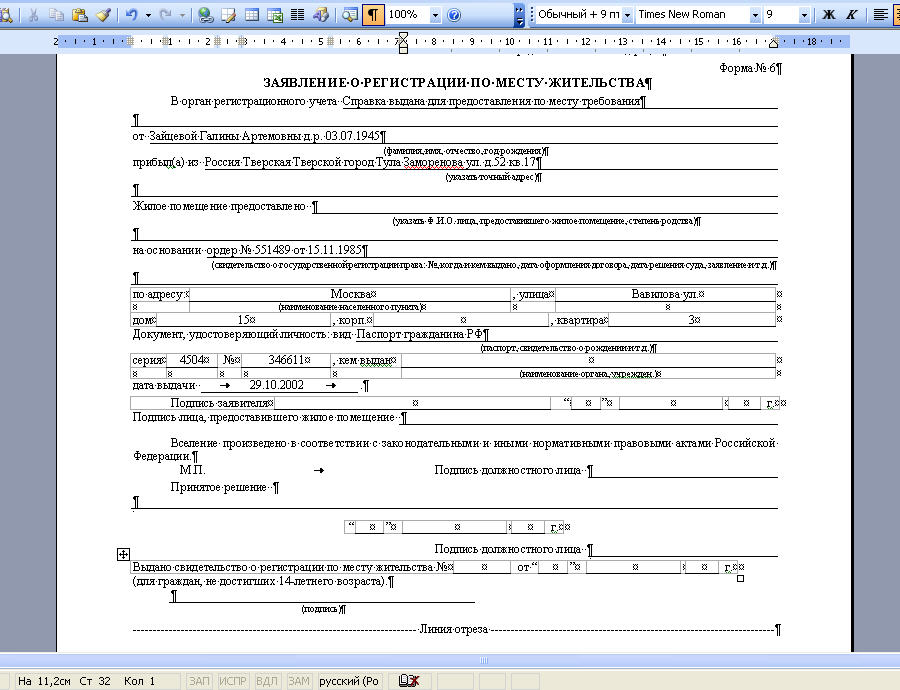Open the Drawing toolbar icon
The width and height of the screenshot is (900, 690).
tap(320, 15)
